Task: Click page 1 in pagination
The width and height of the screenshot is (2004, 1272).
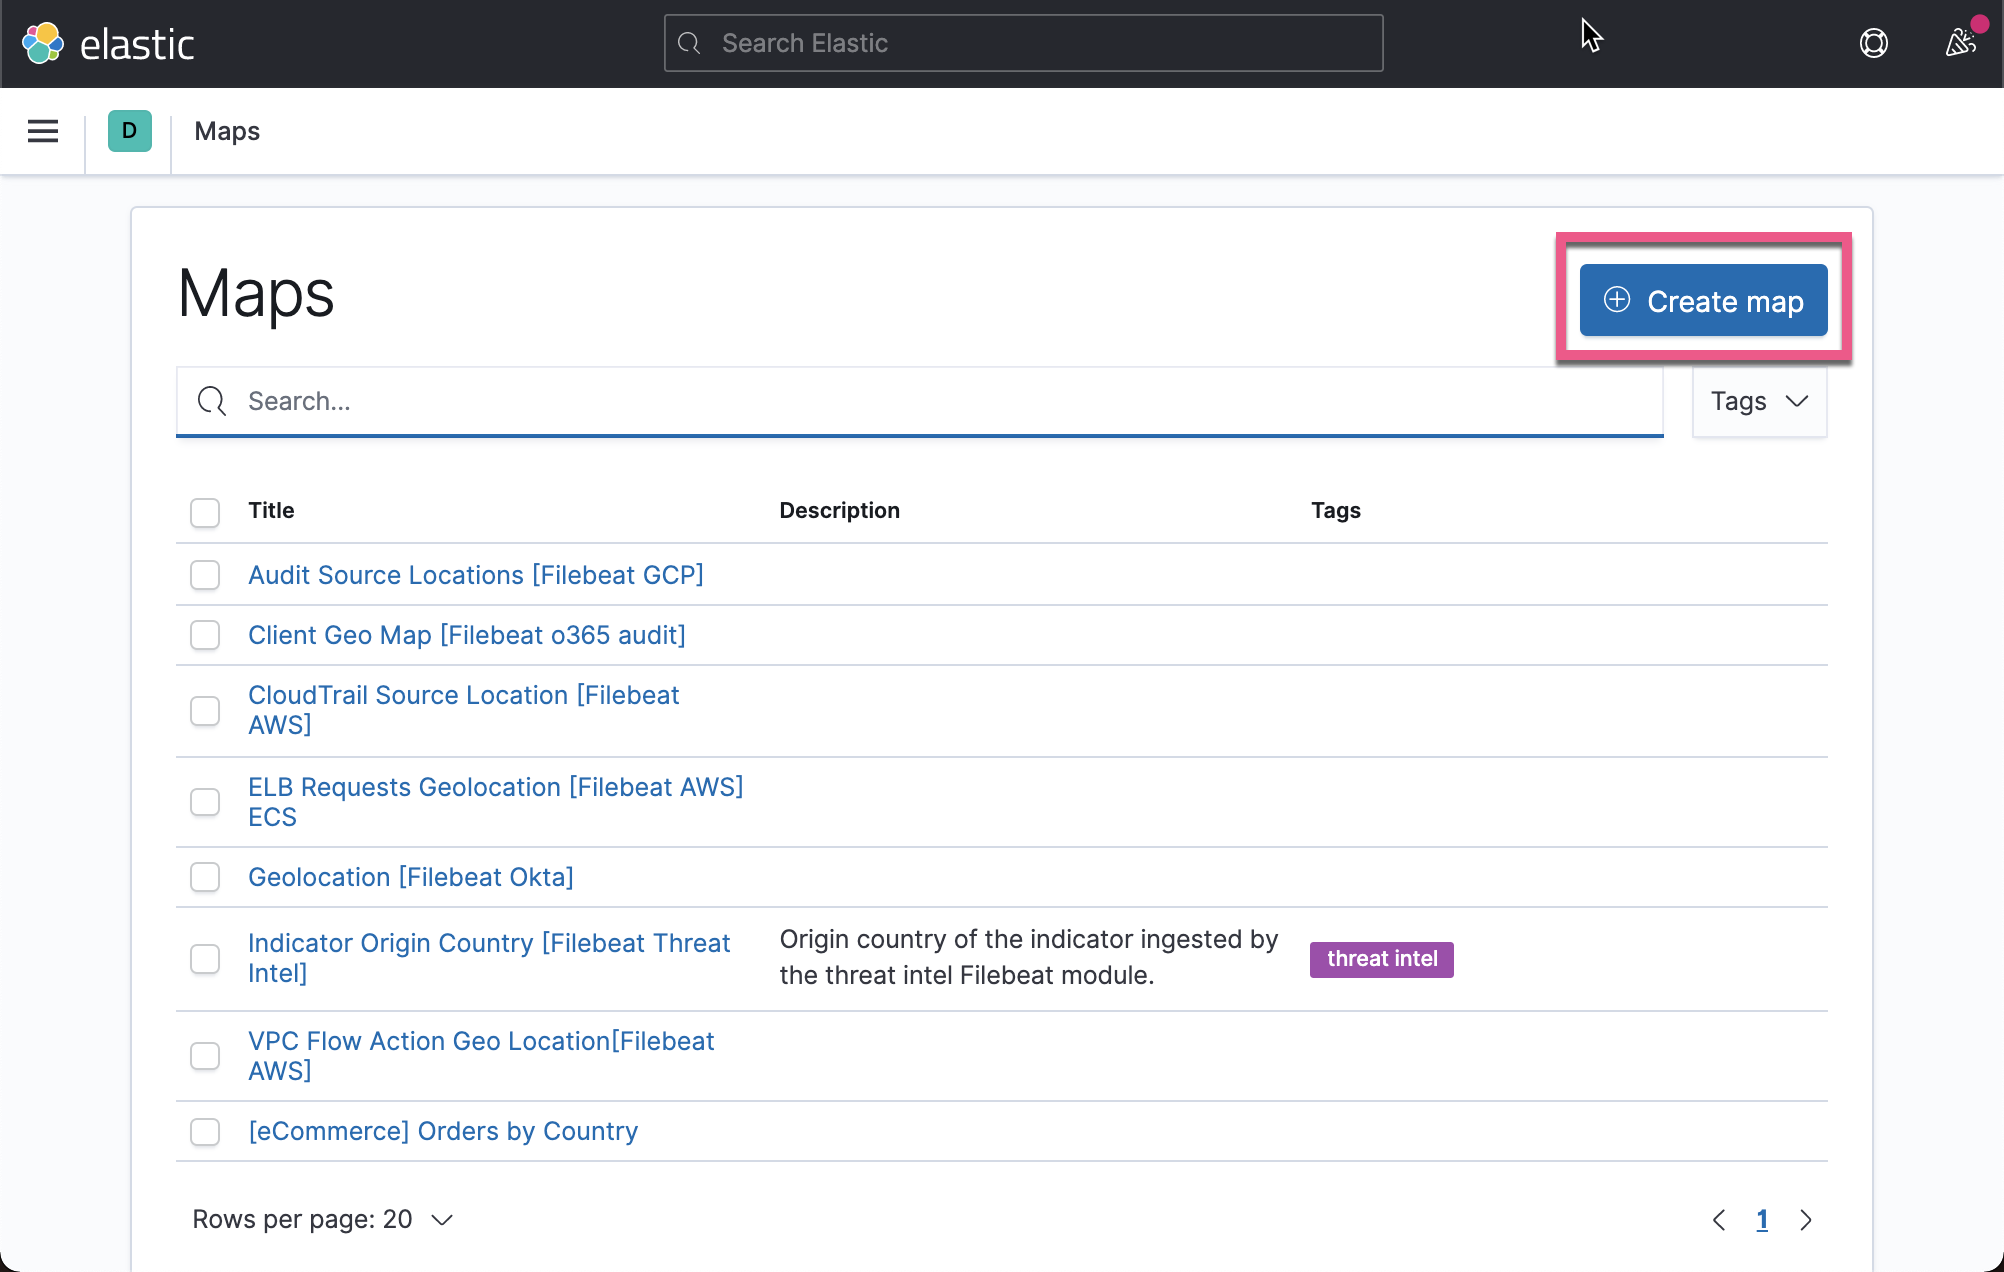Action: click(x=1762, y=1220)
